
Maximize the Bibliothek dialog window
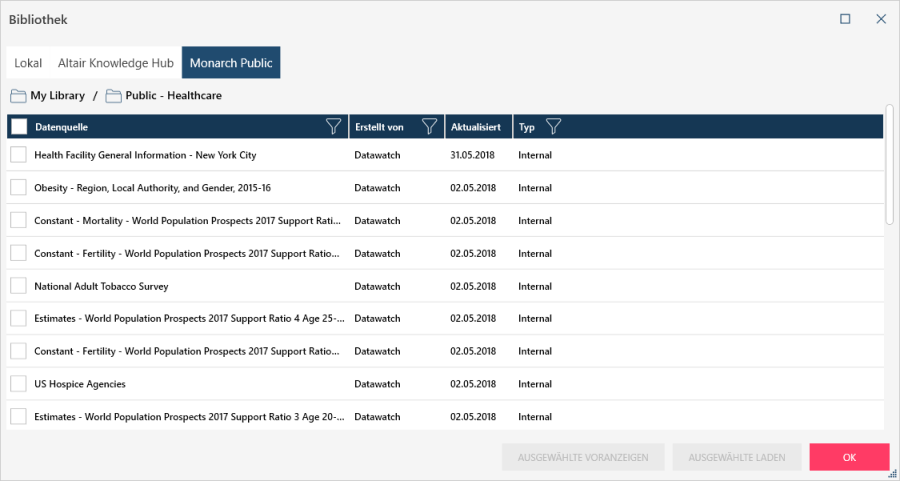pos(845,19)
